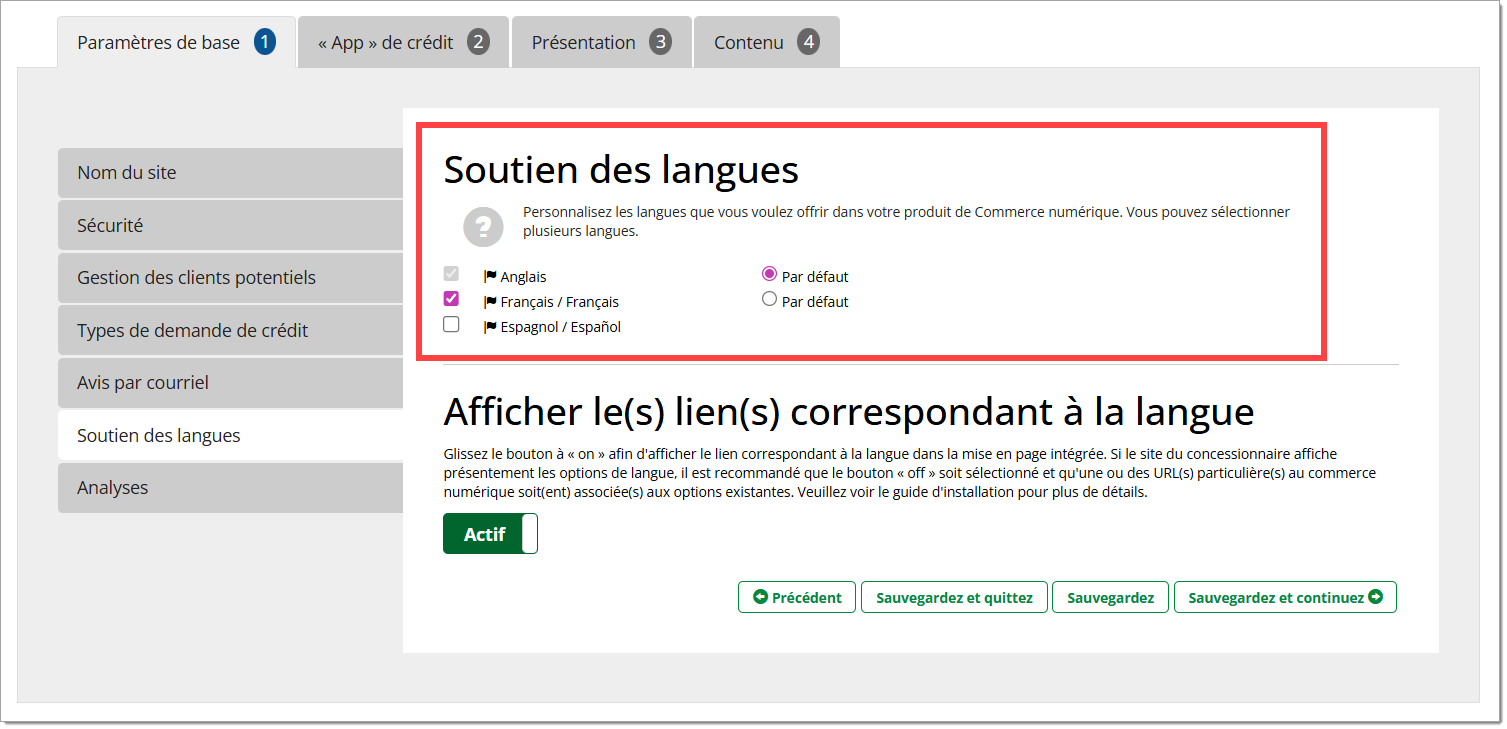Set Français as the Par défaut language
Image resolution: width=1507 pixels, height=729 pixels.
point(769,299)
